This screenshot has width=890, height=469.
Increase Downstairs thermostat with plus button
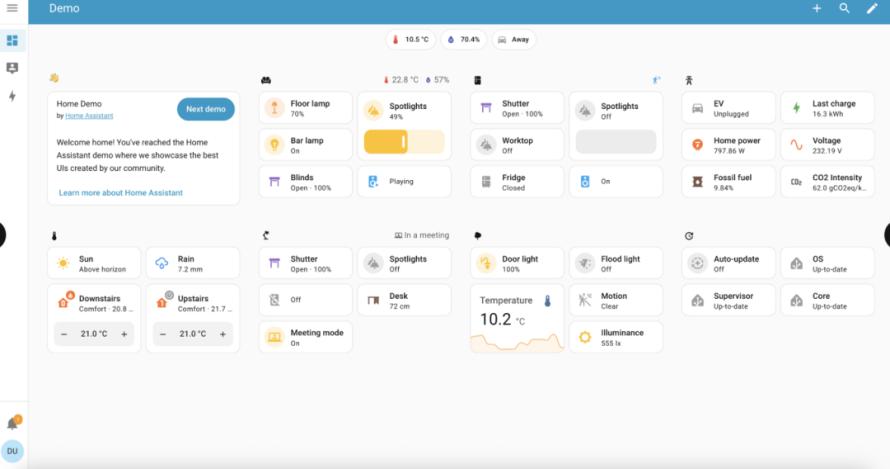point(124,334)
